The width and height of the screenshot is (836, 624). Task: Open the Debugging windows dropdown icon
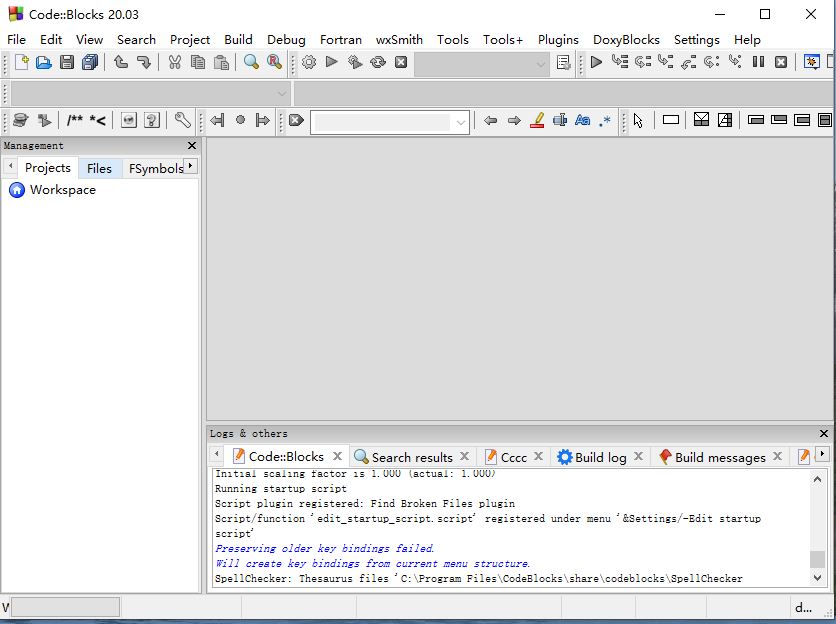pyautogui.click(x=811, y=62)
